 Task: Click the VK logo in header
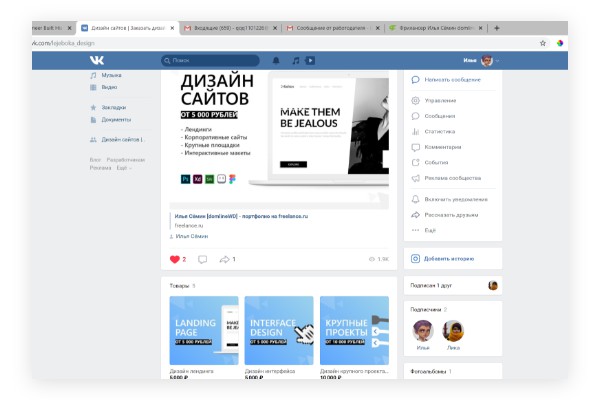click(97, 60)
